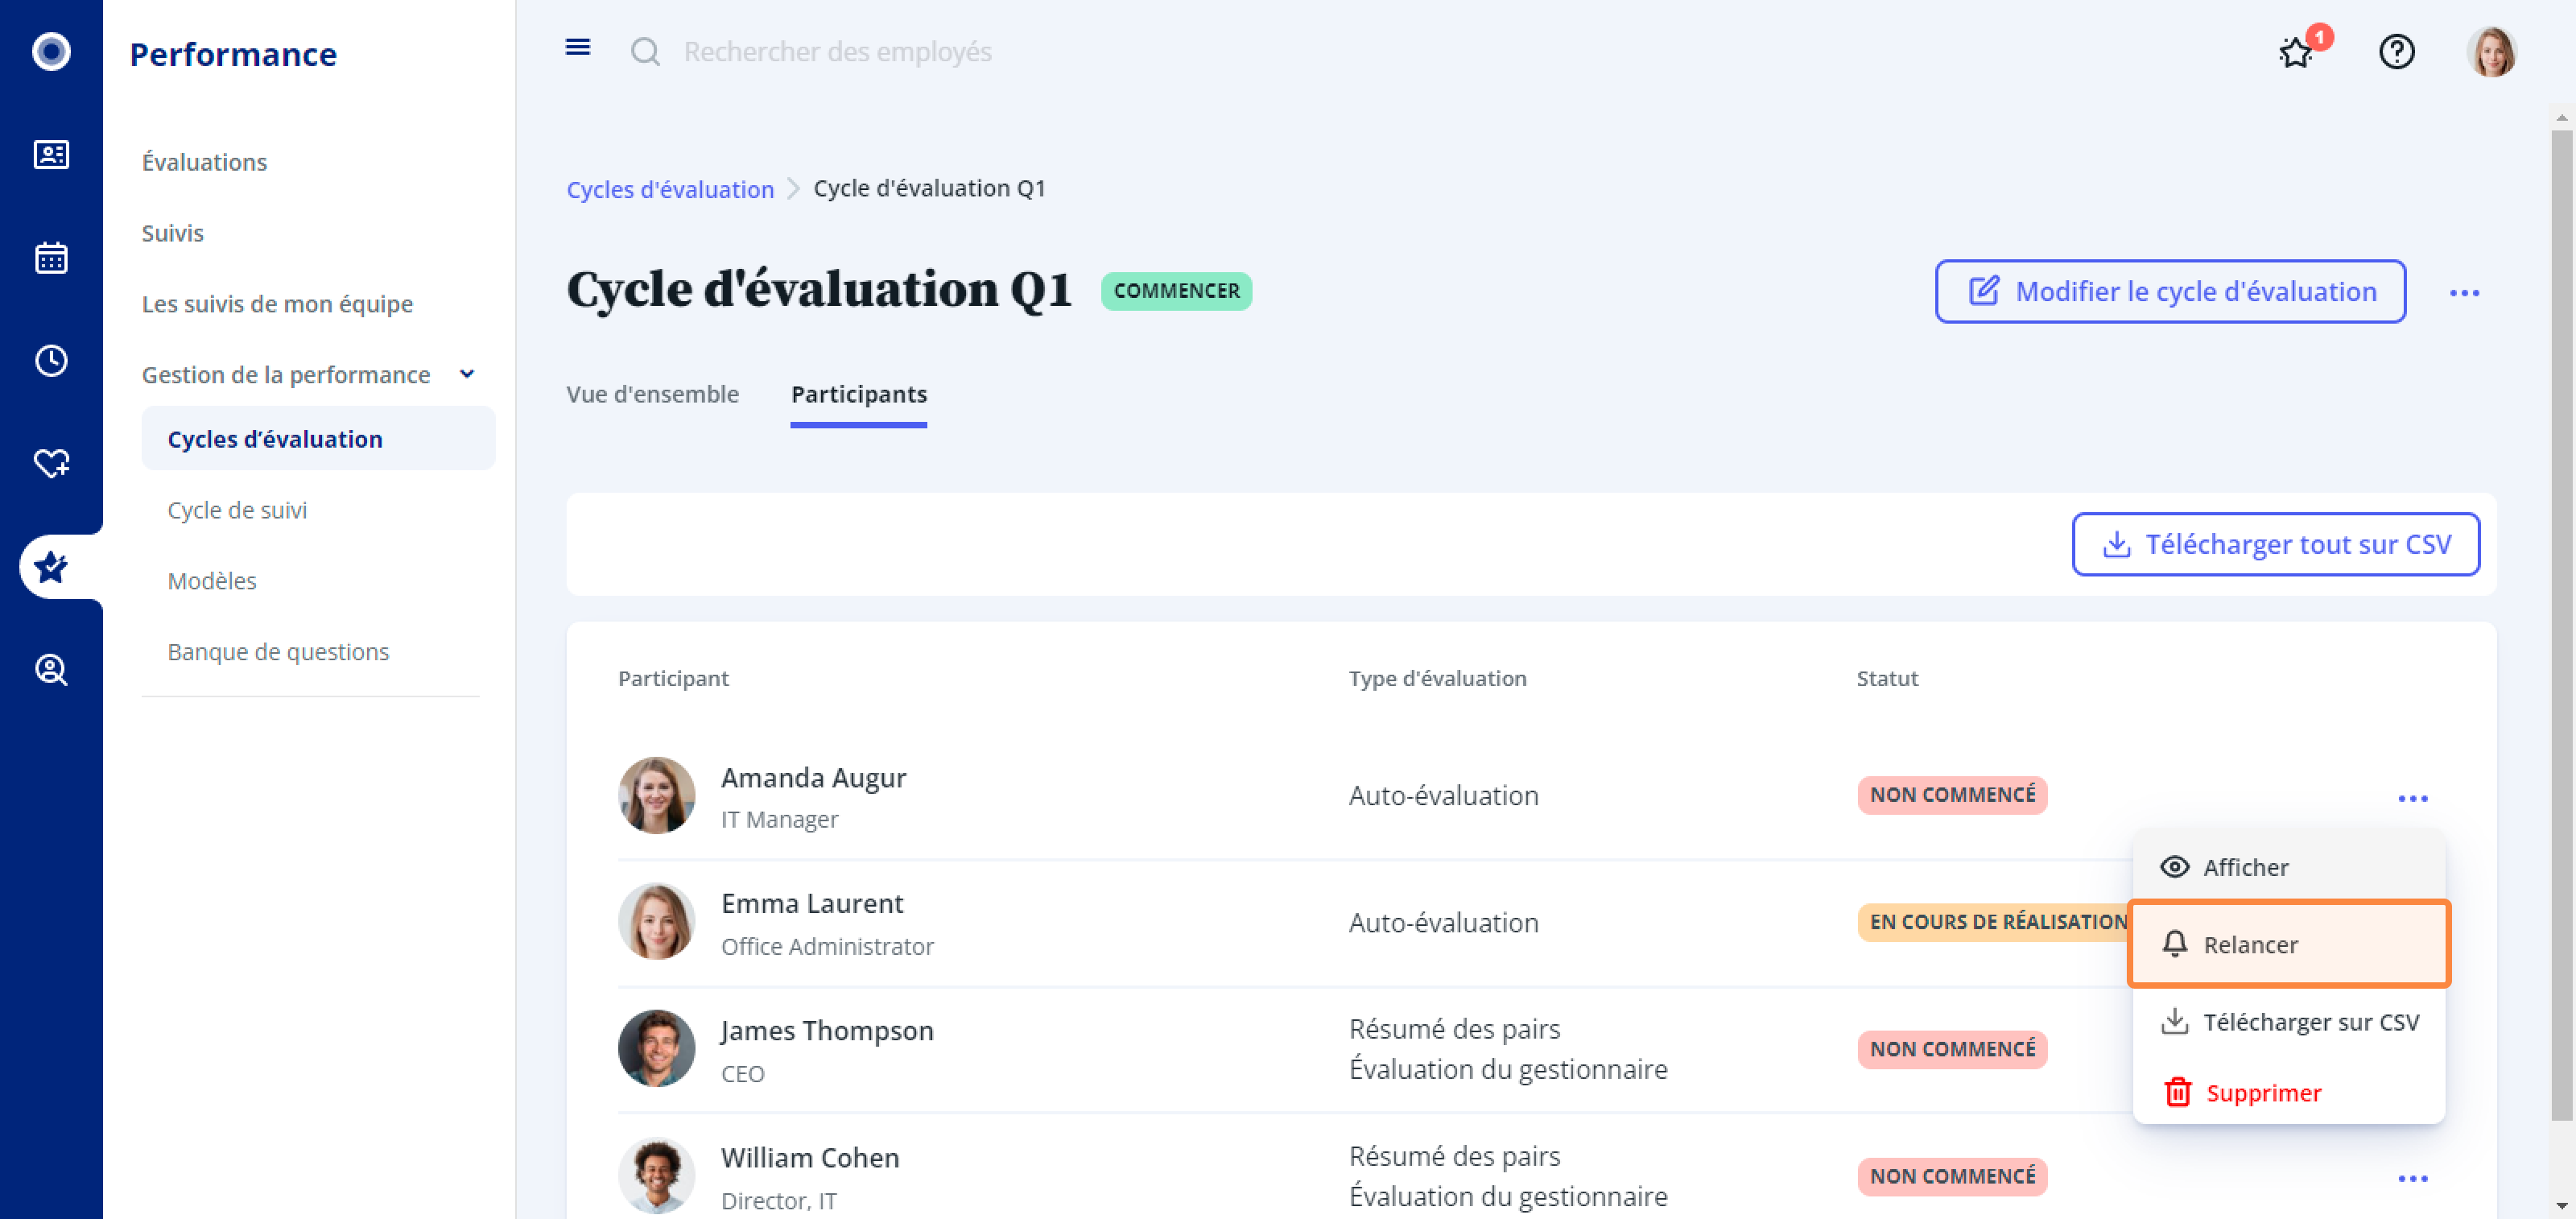
Task: Click the Cycles d'évaluation breadcrumb link
Action: click(x=670, y=189)
